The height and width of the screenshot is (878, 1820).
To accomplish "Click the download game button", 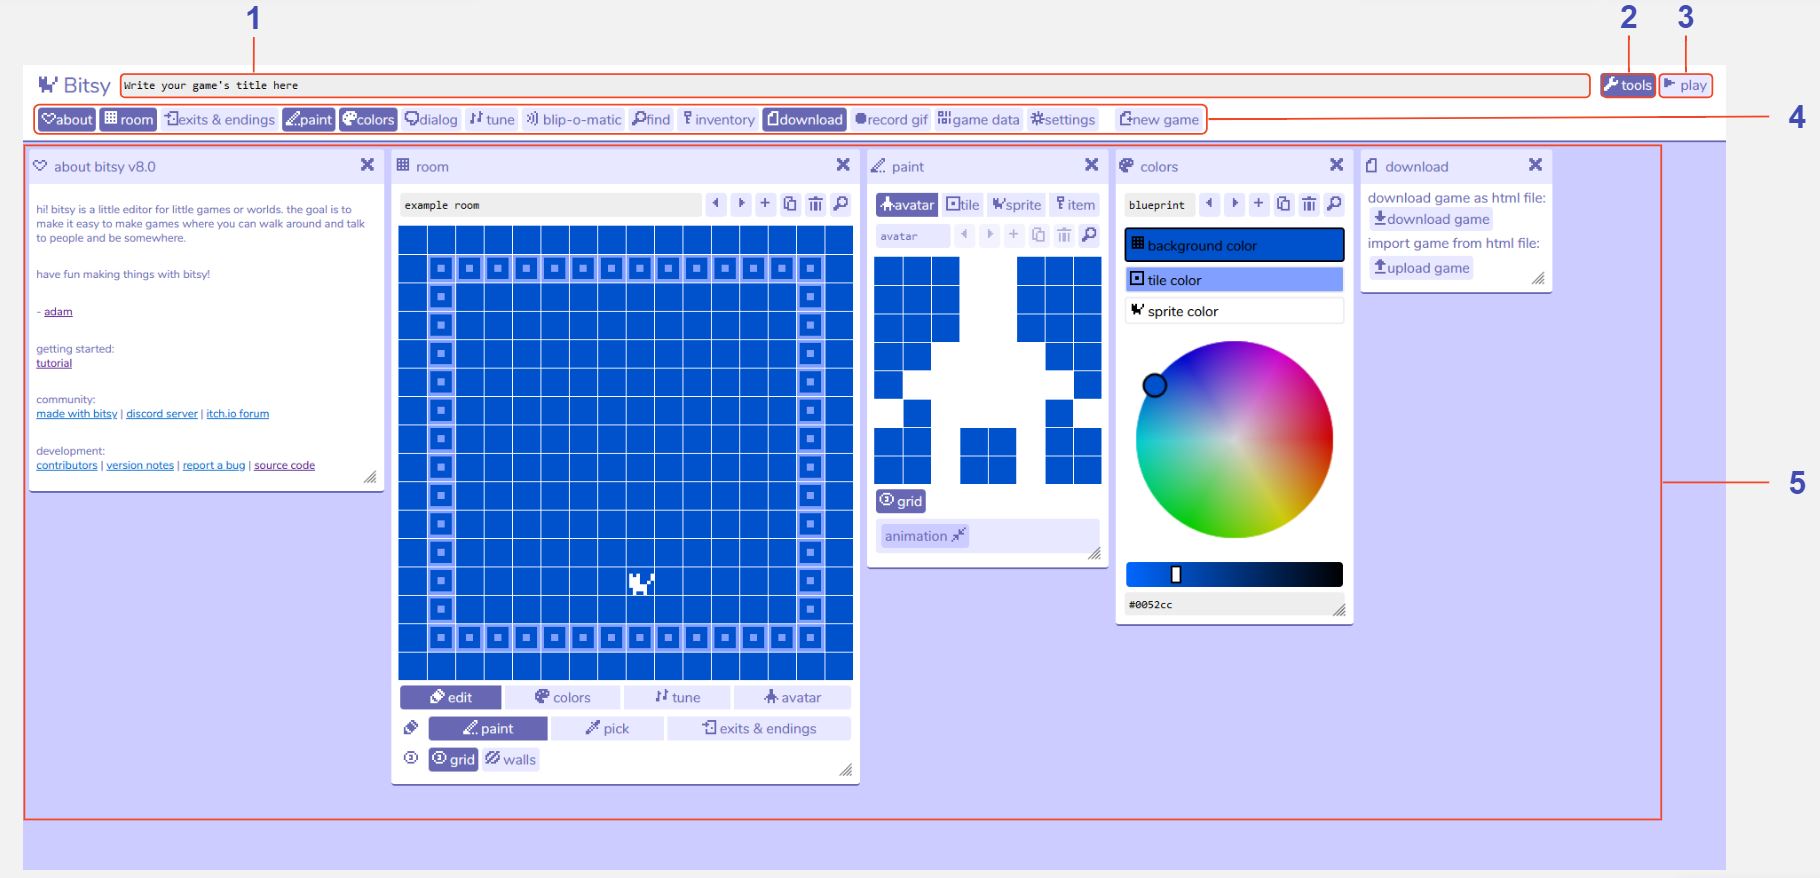I will tap(1431, 219).
